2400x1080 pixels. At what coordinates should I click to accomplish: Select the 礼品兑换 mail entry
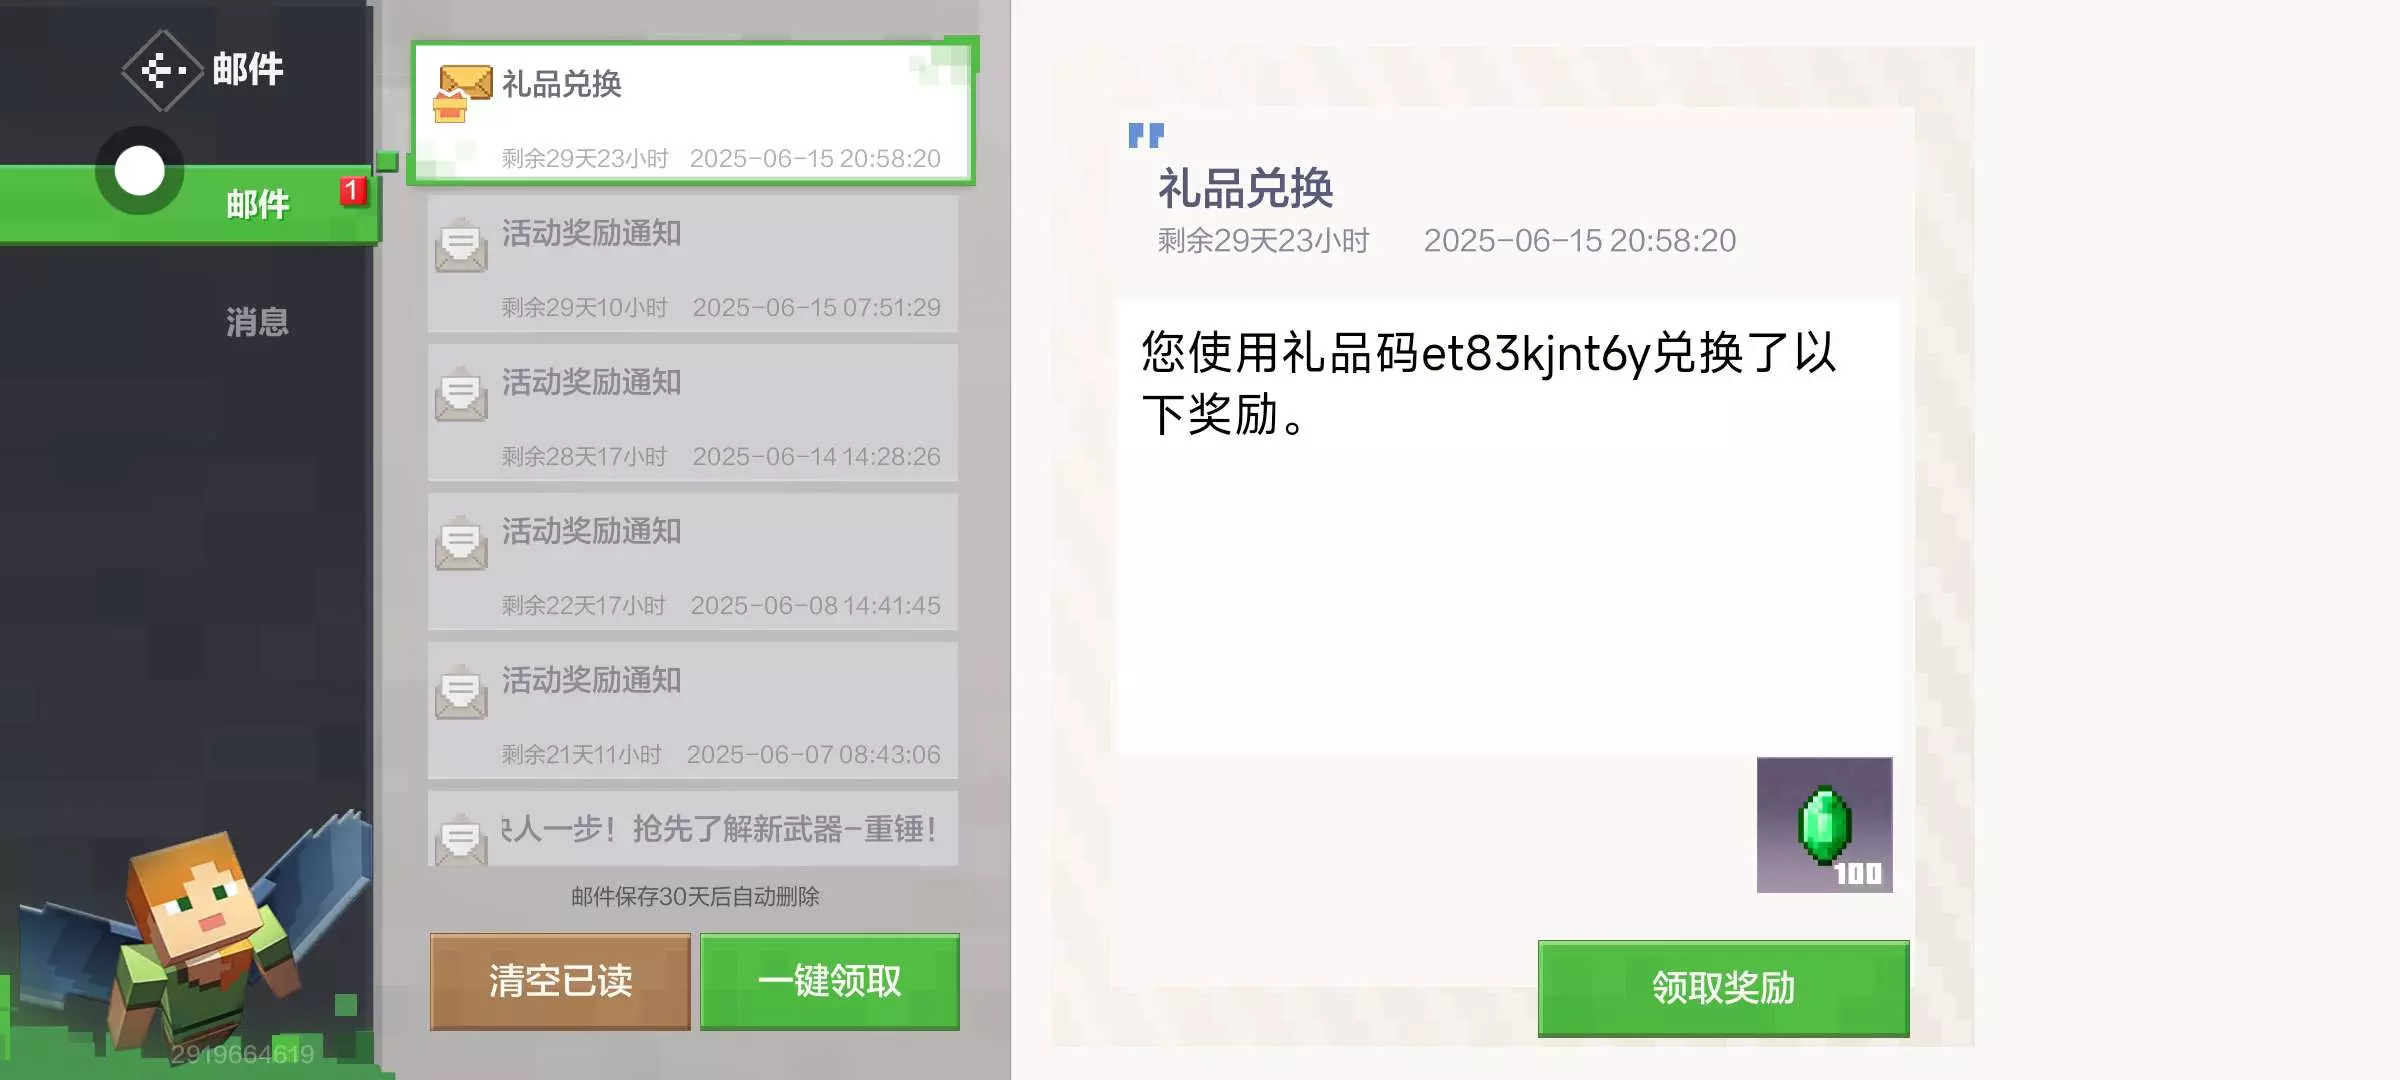[x=693, y=113]
